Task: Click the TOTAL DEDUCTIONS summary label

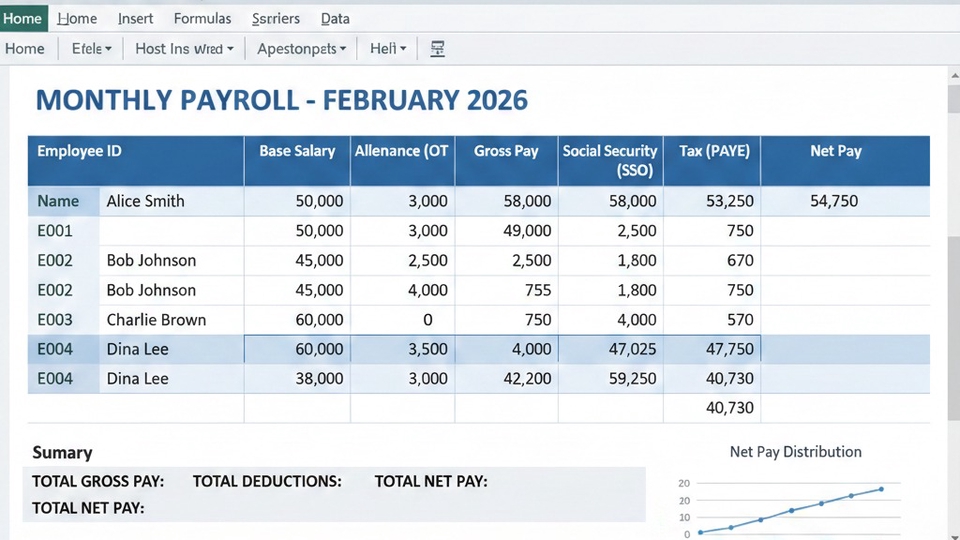Action: click(x=267, y=481)
